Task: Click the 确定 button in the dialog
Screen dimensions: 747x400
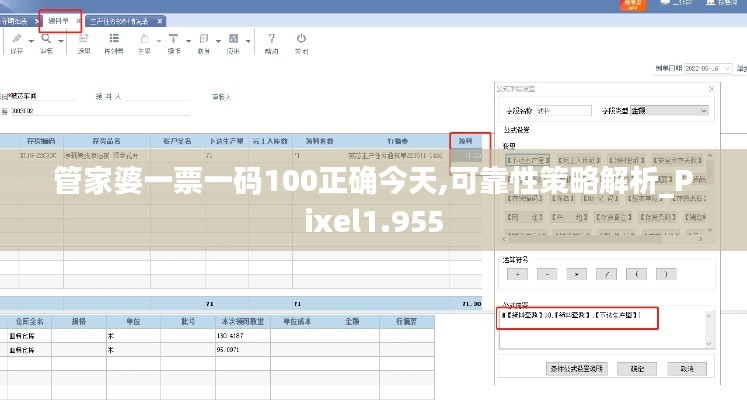Action: coord(636,368)
